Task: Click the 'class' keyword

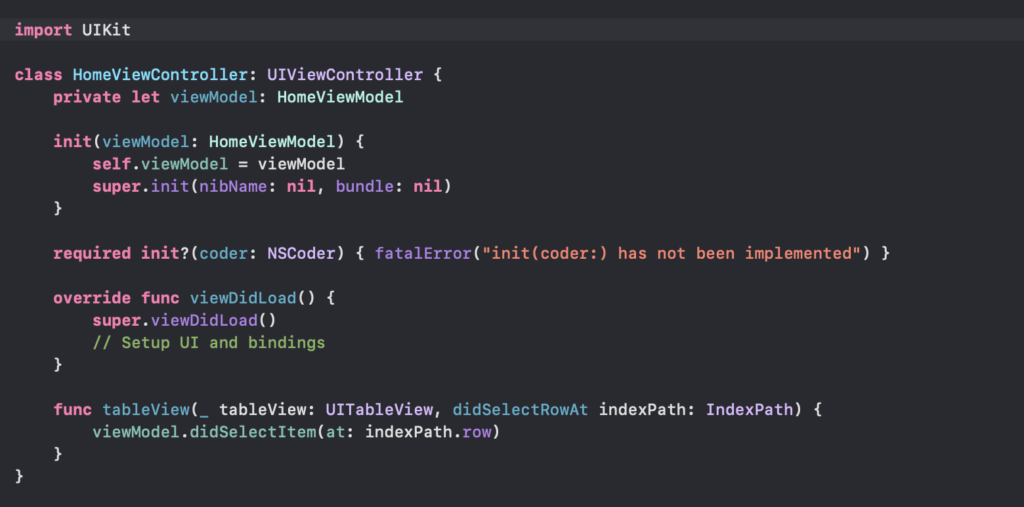Action: tap(39, 75)
